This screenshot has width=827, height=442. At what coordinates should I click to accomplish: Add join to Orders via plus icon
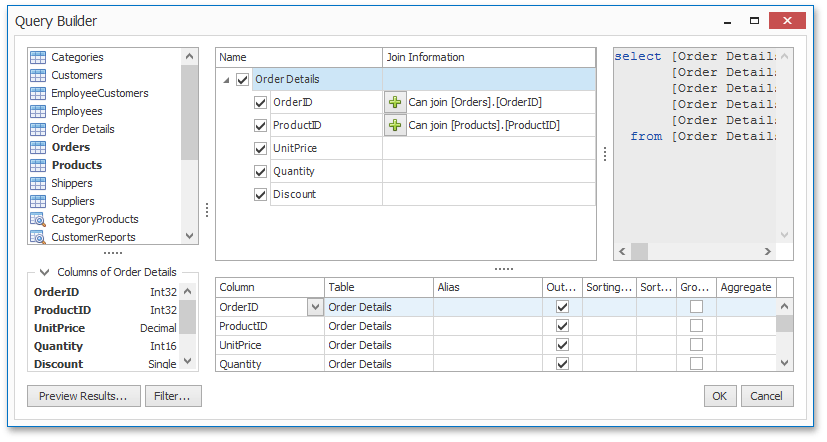pos(395,102)
